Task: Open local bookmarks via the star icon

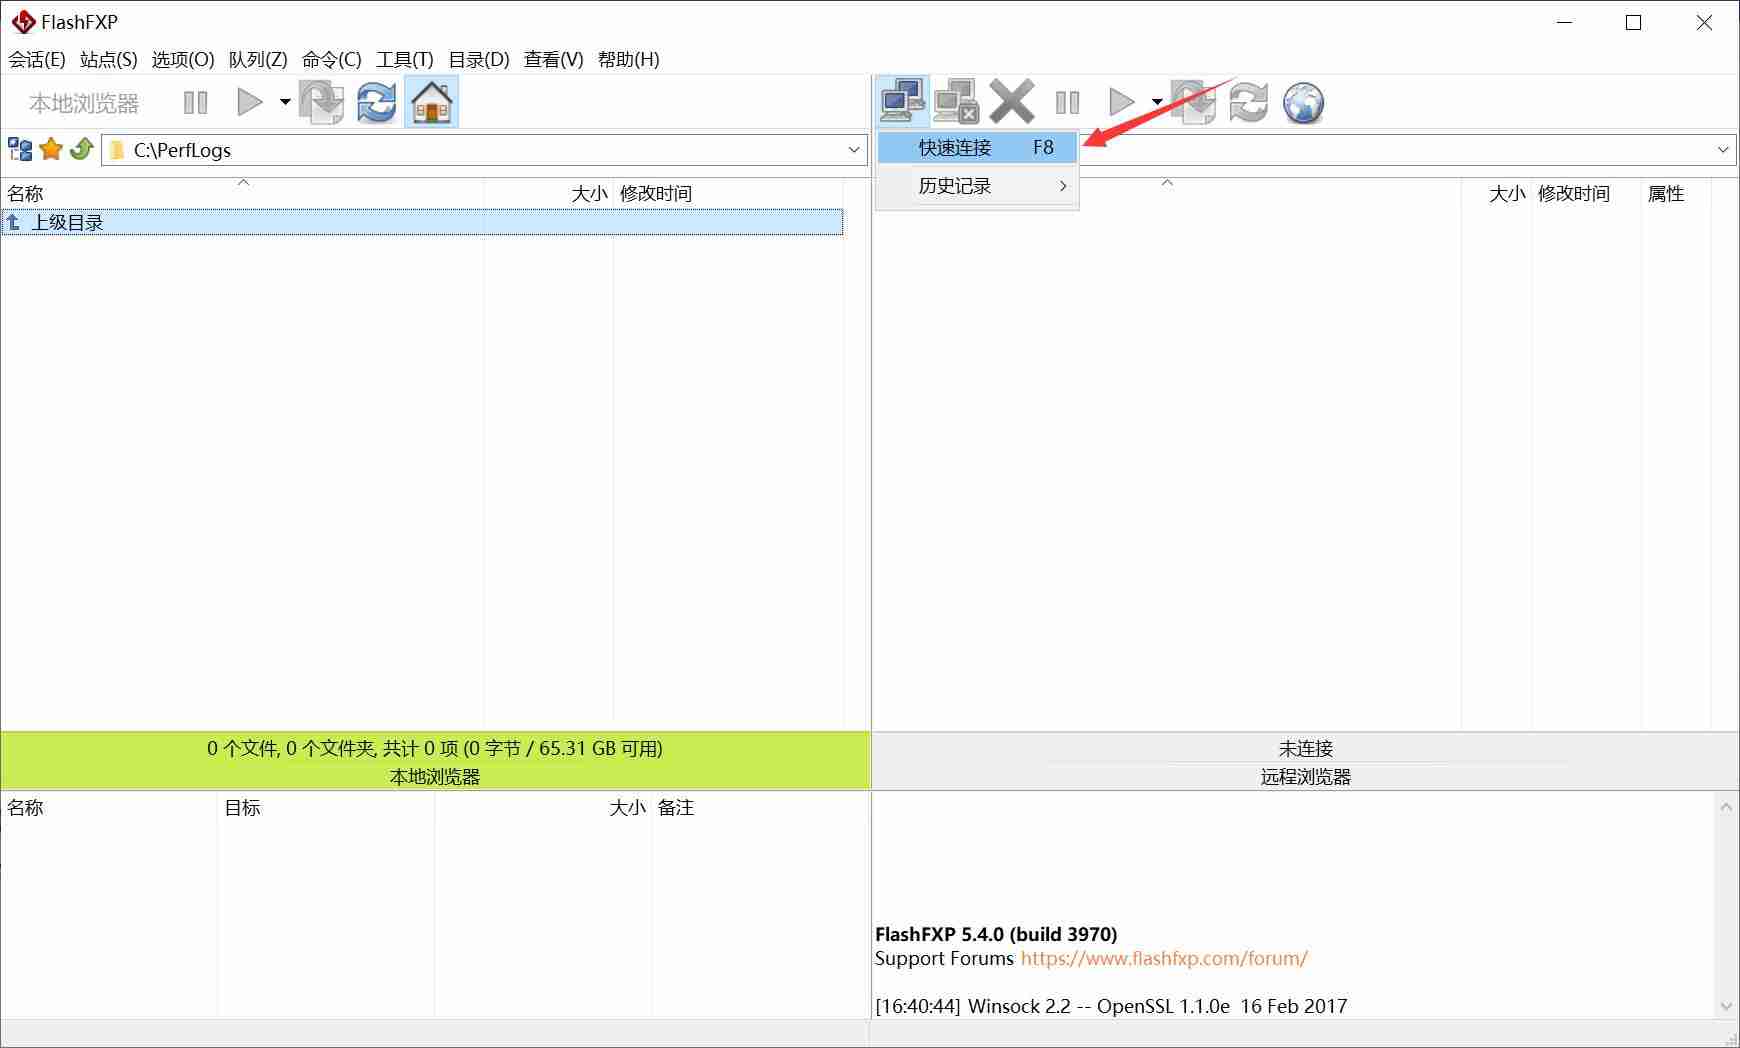Action: 50,149
